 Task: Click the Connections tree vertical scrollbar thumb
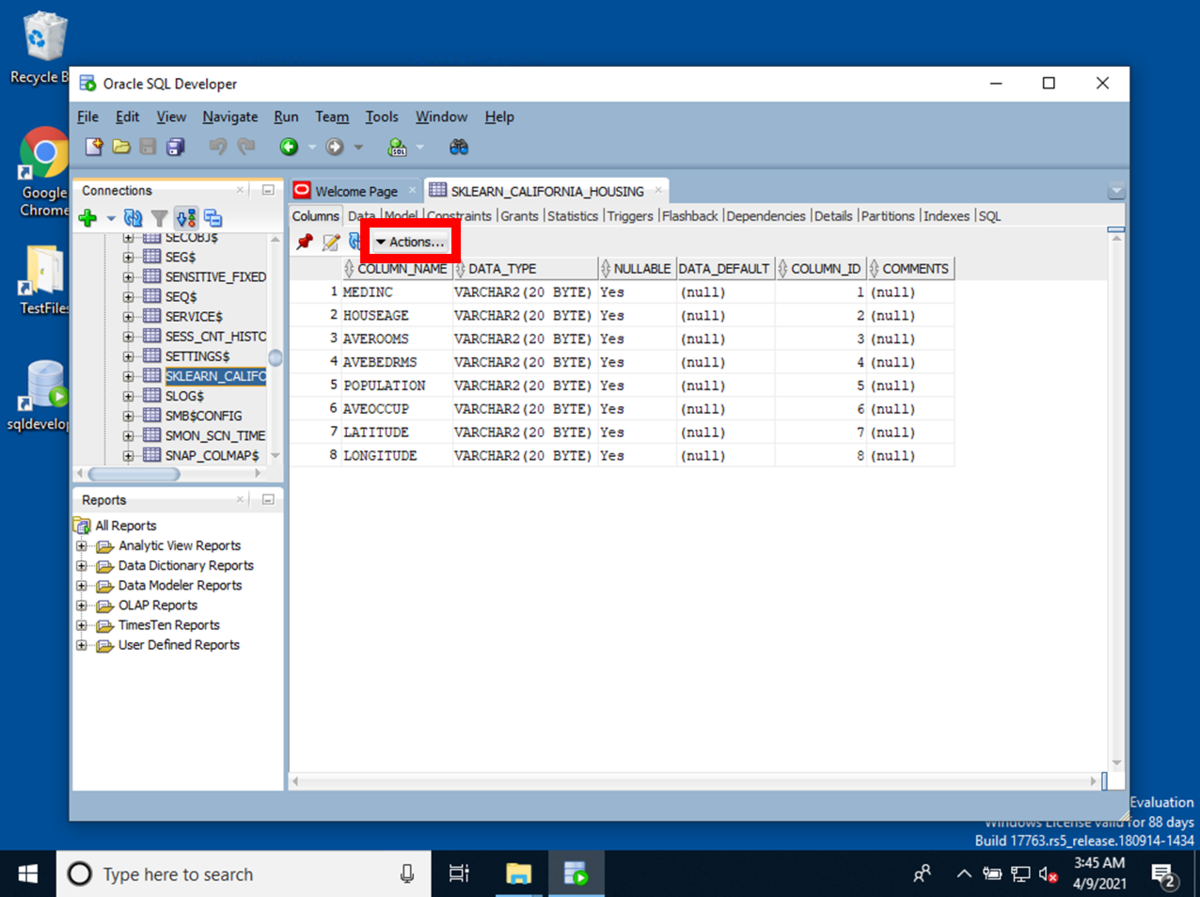pos(275,358)
